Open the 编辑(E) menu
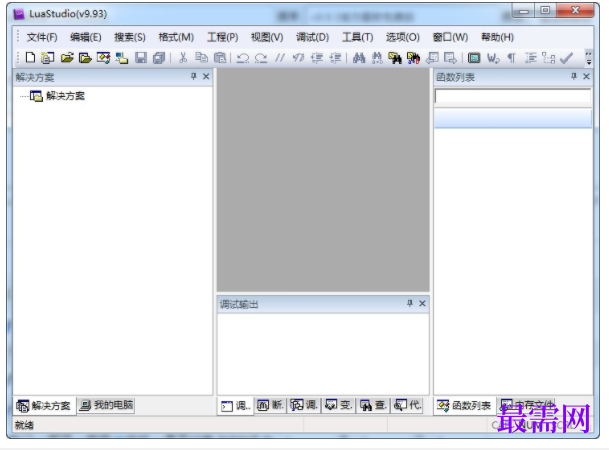This screenshot has width=609, height=450. (85, 37)
